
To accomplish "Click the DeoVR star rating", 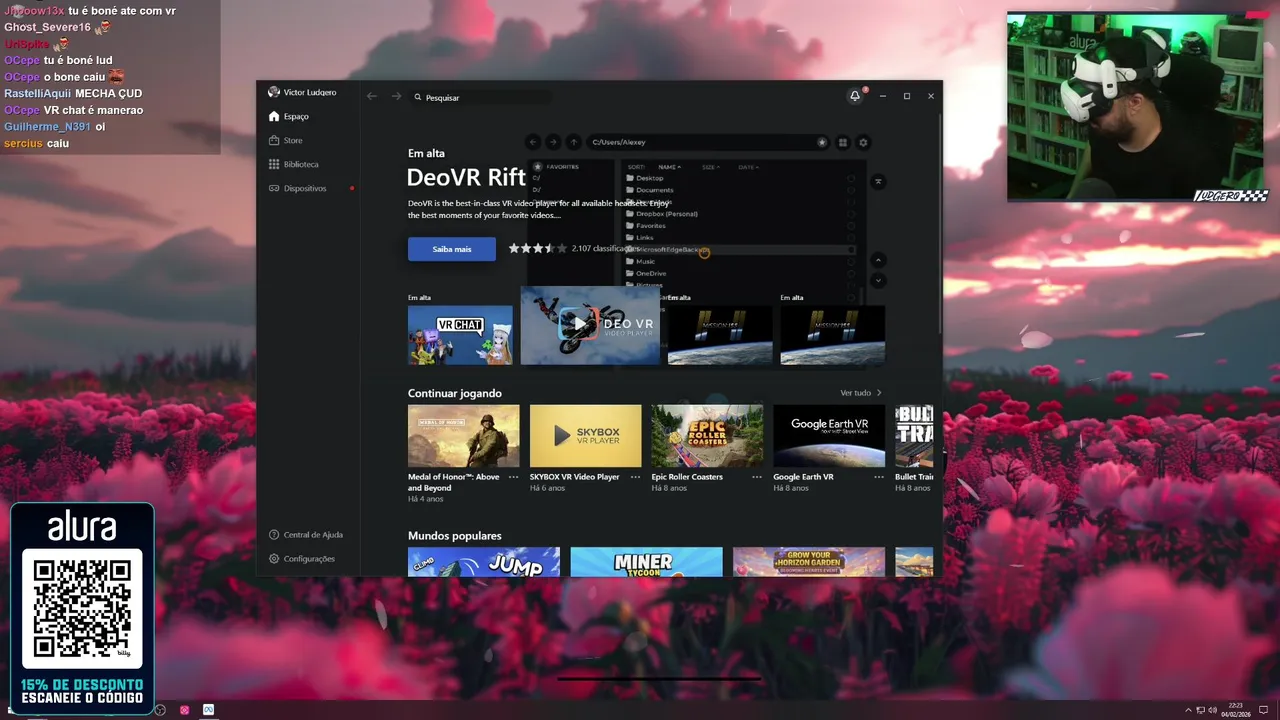I will (x=537, y=248).
